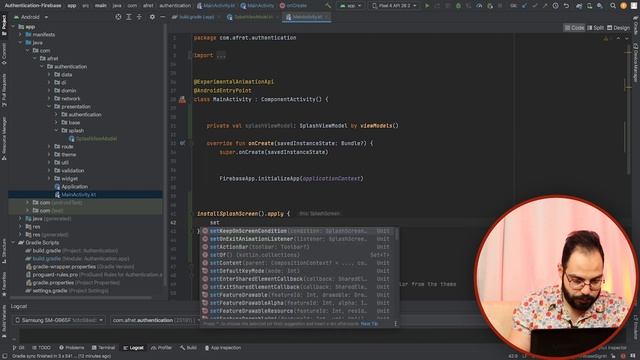Open the Logcat tool tab
The height and width of the screenshot is (360, 640).
tap(133, 348)
